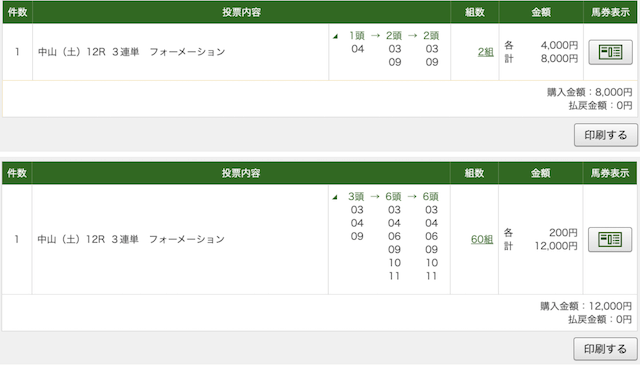
Task: Open the 60組 combinations link
Action: [482, 239]
